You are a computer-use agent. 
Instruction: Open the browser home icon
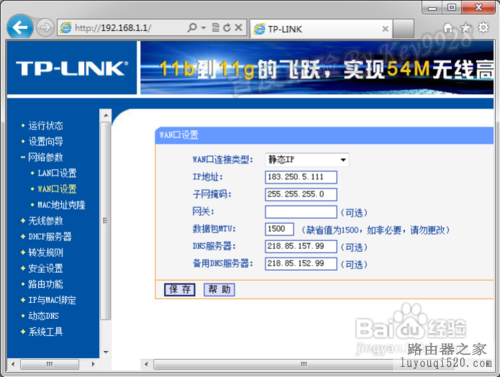(x=448, y=28)
